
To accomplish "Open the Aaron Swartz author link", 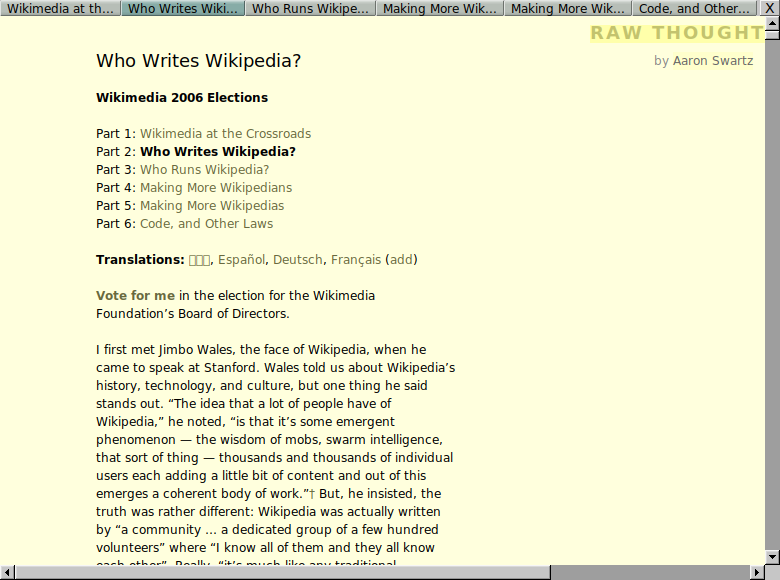I will click(713, 61).
